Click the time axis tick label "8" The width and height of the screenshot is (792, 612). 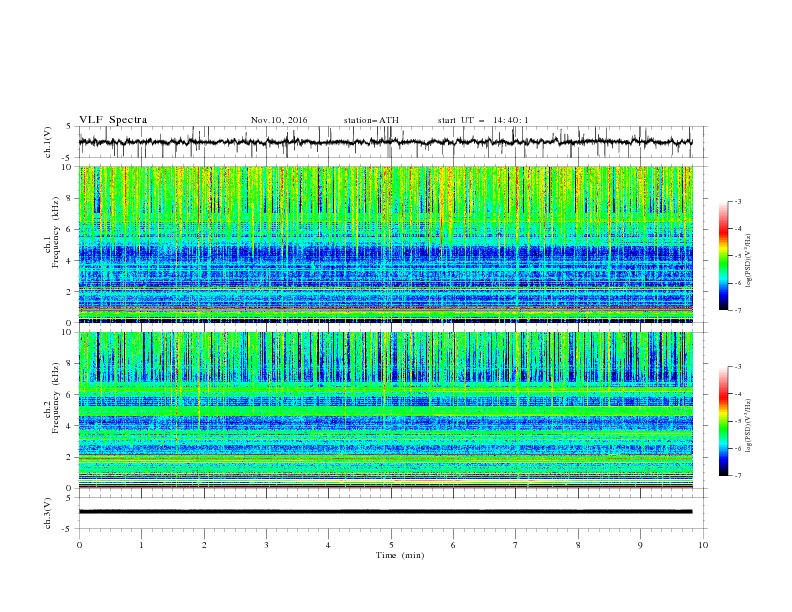[x=578, y=545]
